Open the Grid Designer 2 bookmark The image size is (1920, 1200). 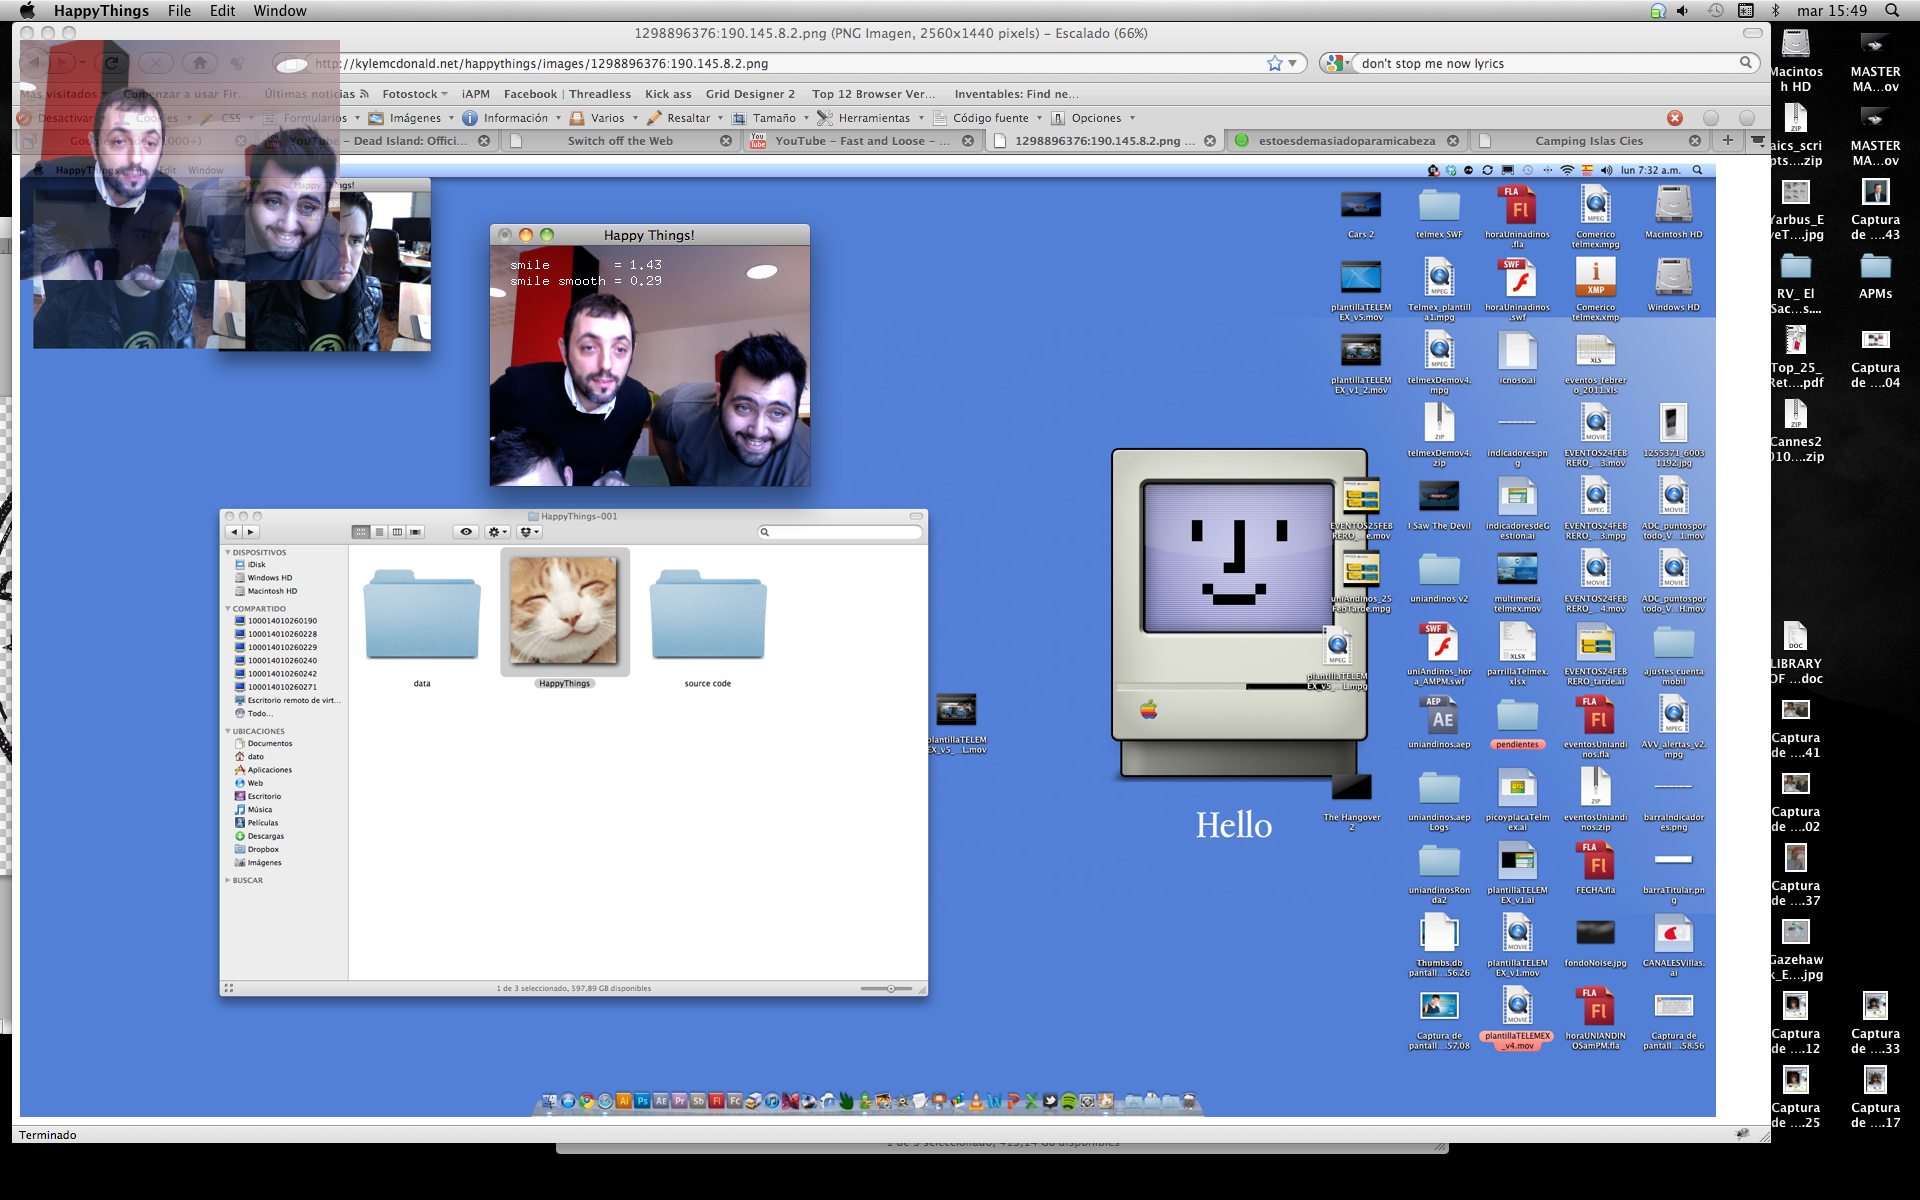[x=750, y=94]
